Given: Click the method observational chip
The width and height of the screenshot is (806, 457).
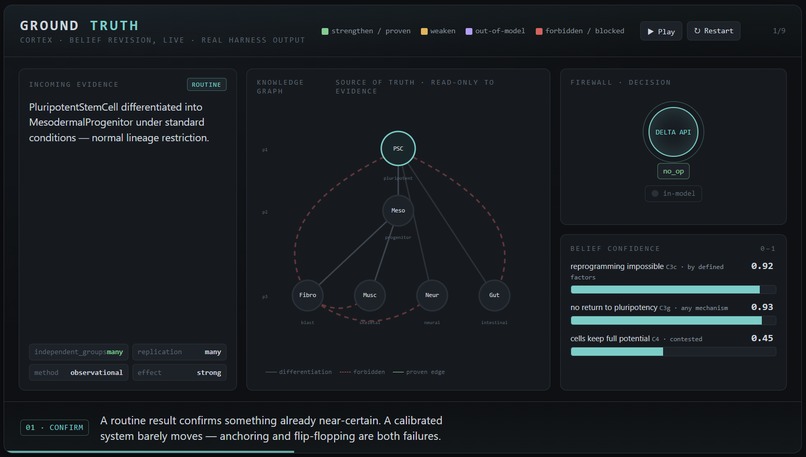Looking at the screenshot, I should (79, 373).
